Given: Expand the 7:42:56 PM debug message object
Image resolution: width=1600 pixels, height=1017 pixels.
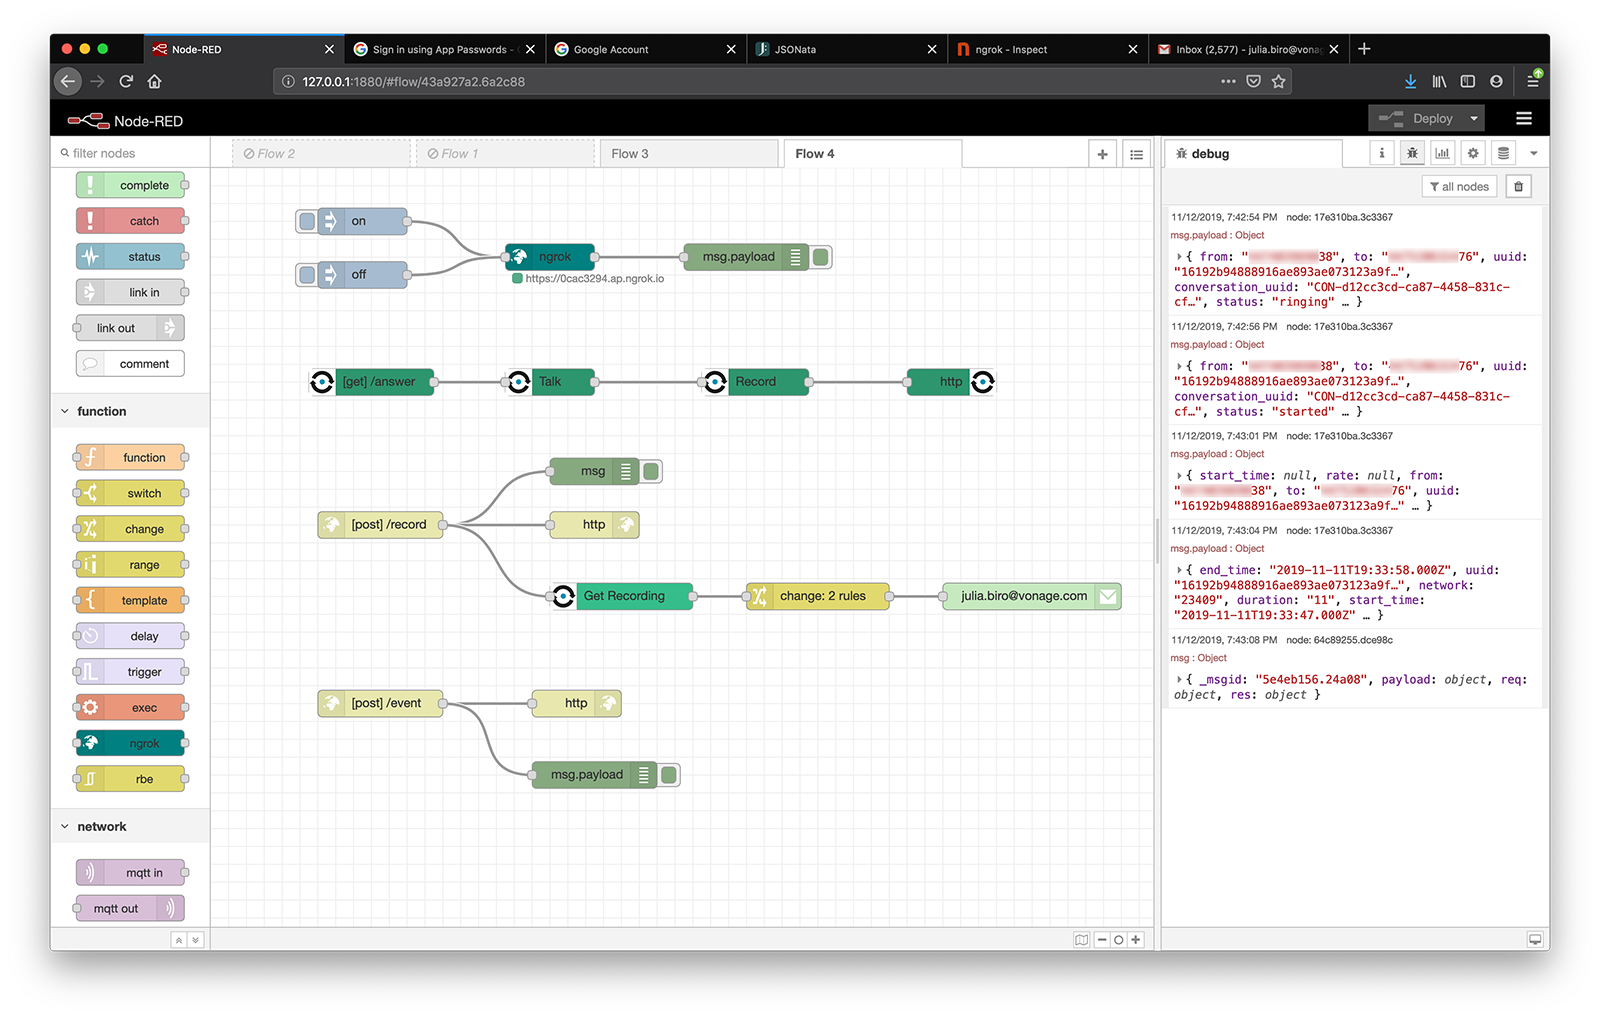Looking at the screenshot, I should pos(1180,366).
